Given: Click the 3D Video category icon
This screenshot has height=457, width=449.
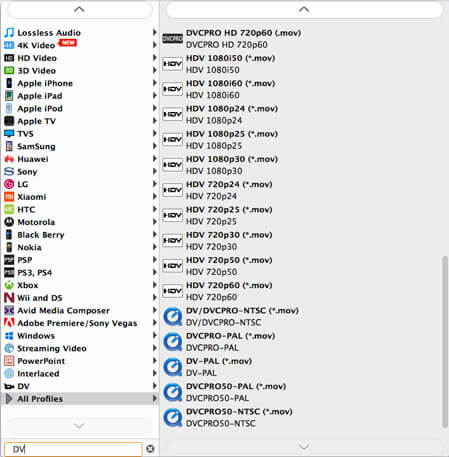Looking at the screenshot, I should tap(9, 70).
